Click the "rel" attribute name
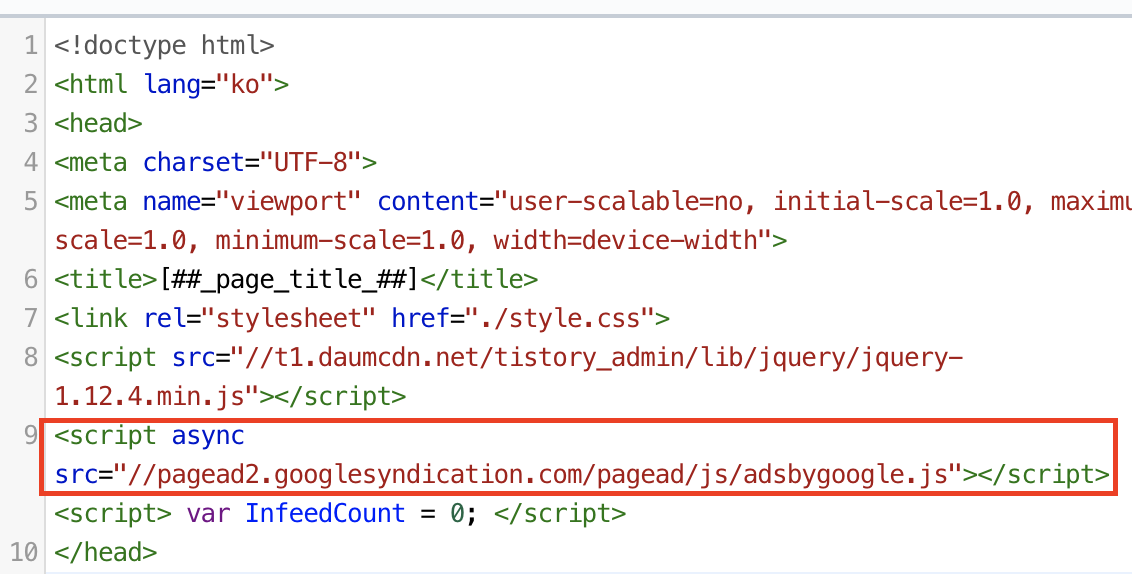 [165, 318]
